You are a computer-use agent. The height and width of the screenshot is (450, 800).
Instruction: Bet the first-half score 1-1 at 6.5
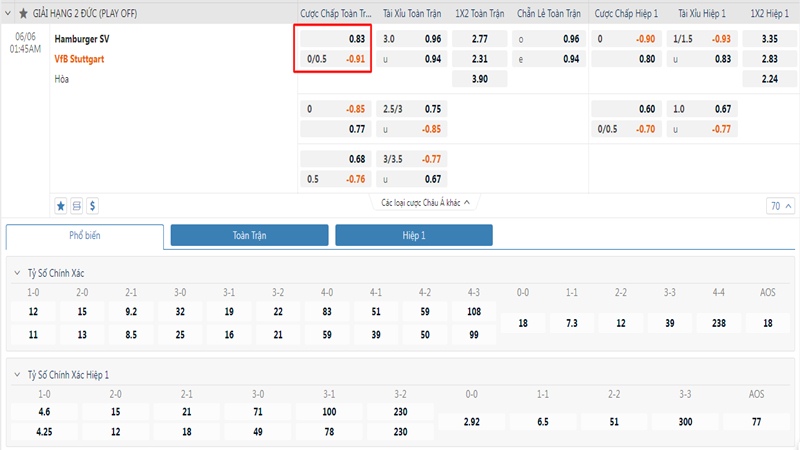(543, 422)
